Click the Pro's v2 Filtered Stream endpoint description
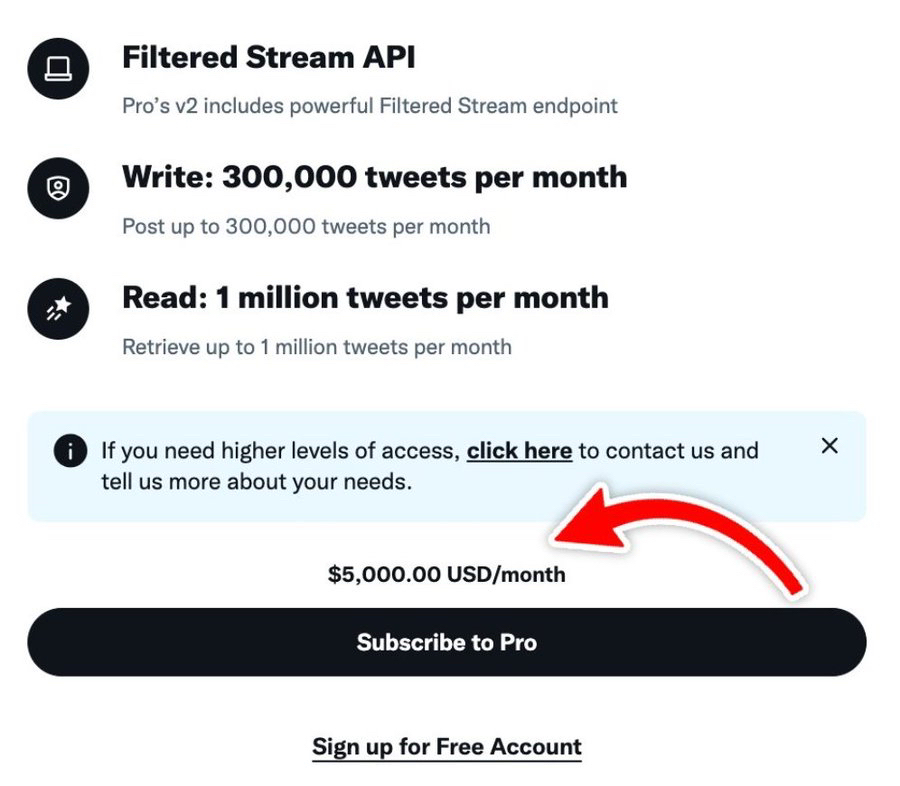The height and width of the screenshot is (786, 900). click(x=369, y=106)
